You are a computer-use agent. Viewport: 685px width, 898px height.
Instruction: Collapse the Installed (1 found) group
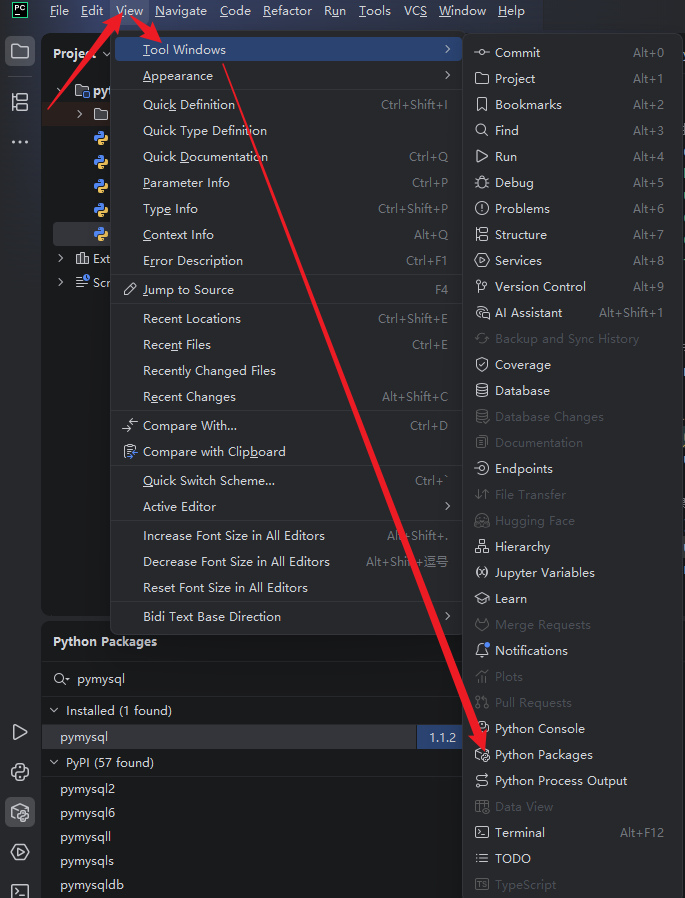tap(54, 710)
